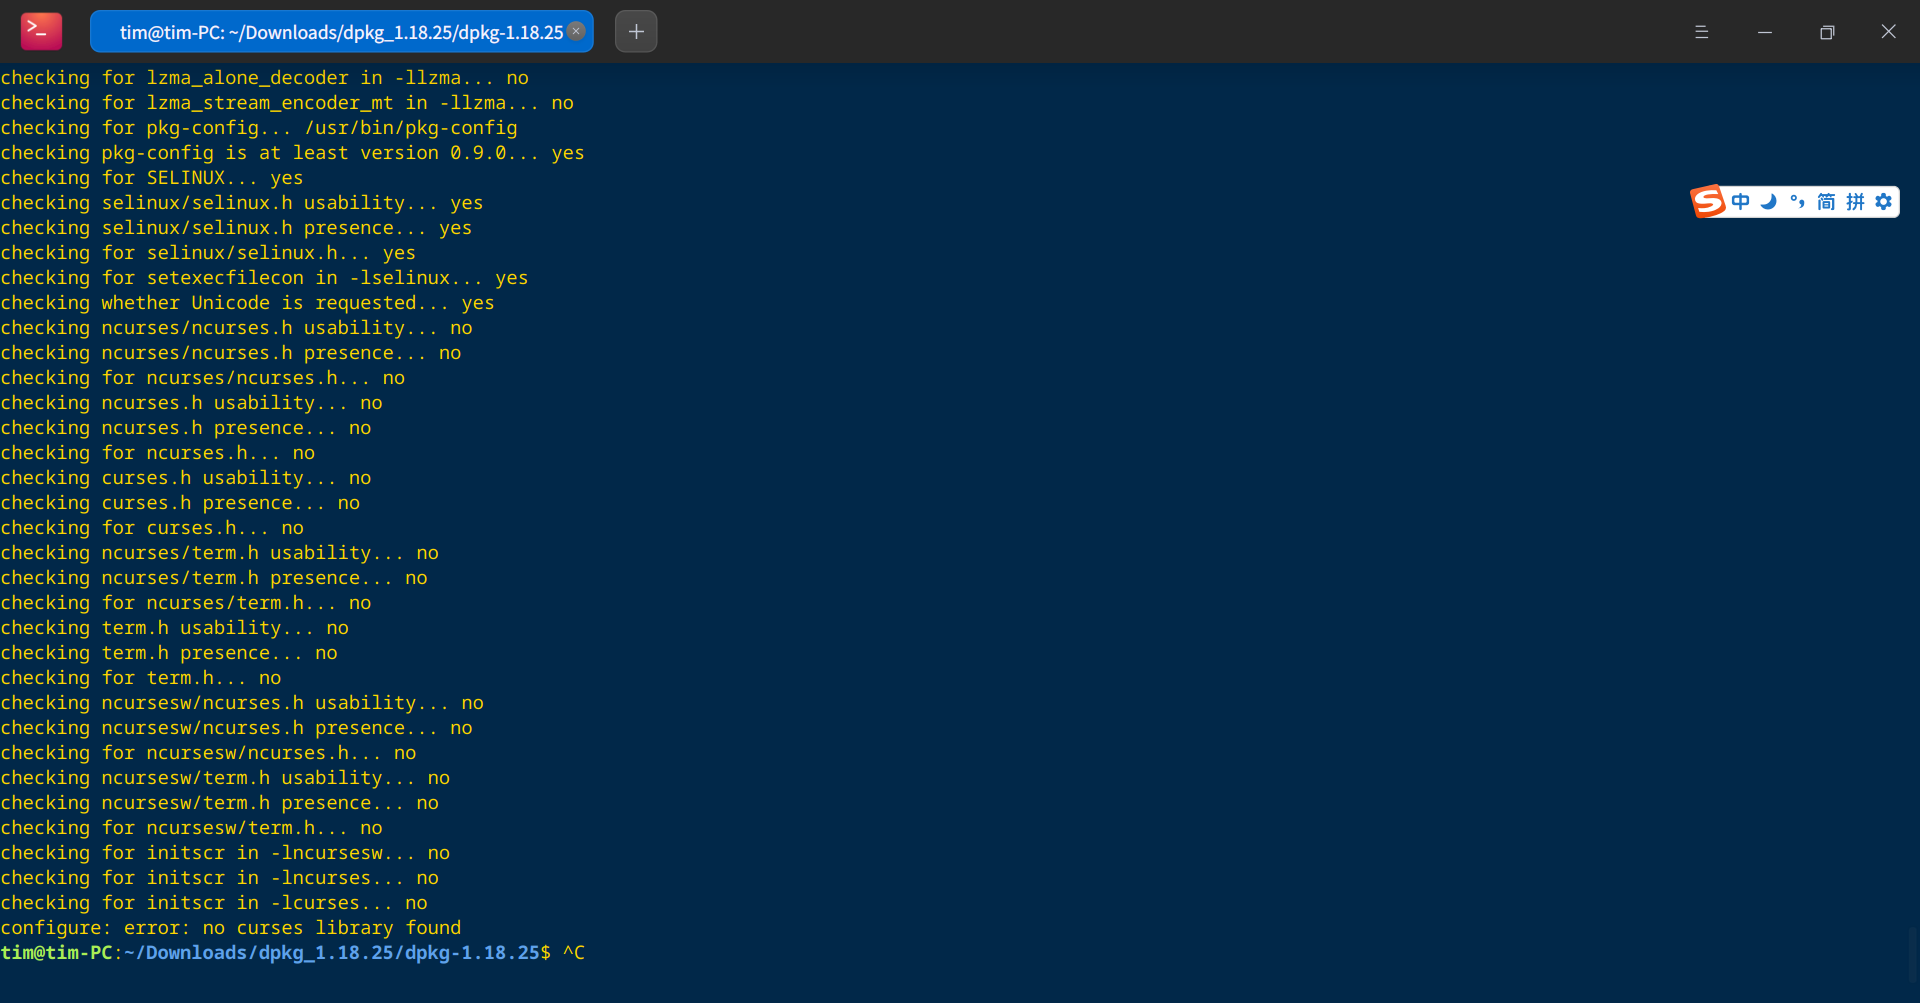Select the tim@tim-PC dpkg-1.18.25 terminal tab
Image resolution: width=1920 pixels, height=1003 pixels.
pyautogui.click(x=341, y=32)
